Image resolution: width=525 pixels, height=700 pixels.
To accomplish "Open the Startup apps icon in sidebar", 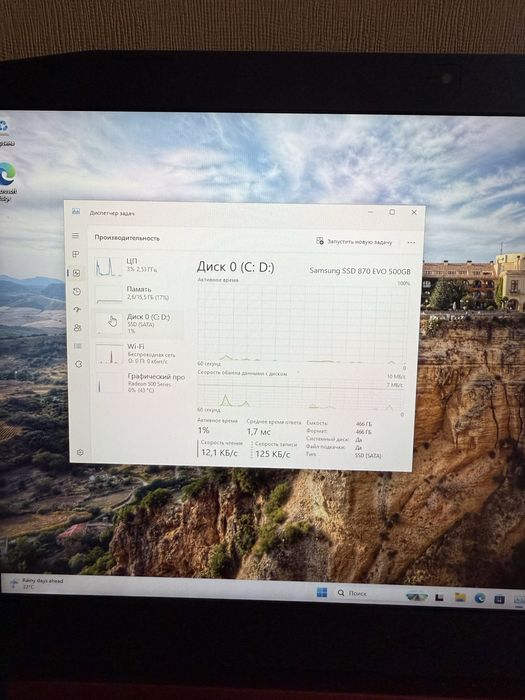I will tap(77, 309).
